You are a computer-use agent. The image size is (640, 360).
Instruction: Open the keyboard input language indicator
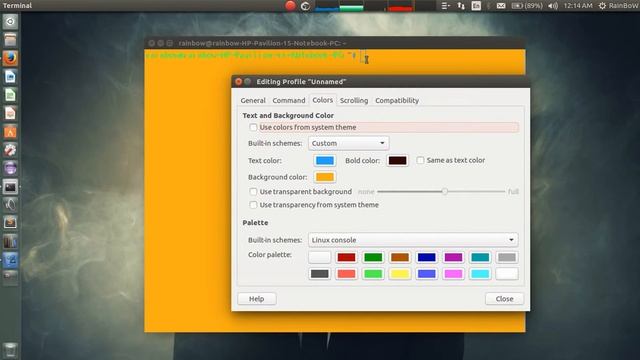[476, 6]
